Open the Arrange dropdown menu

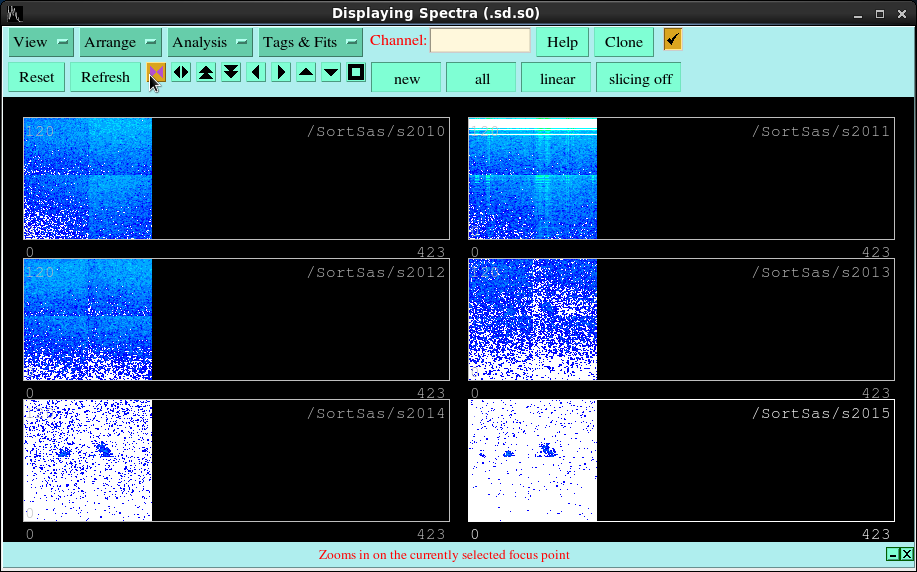120,42
